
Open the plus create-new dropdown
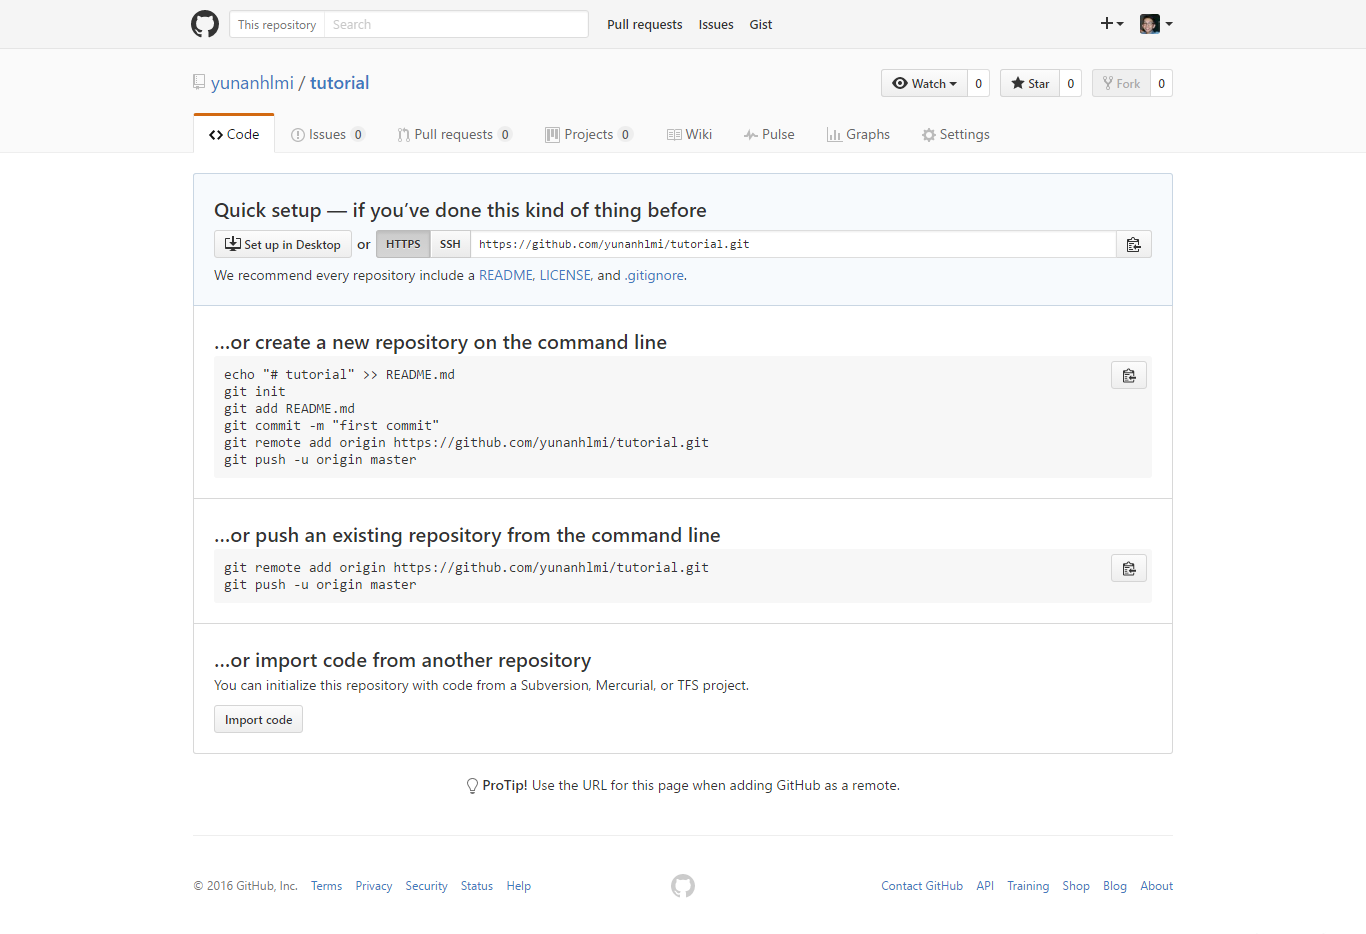pyautogui.click(x=1112, y=24)
